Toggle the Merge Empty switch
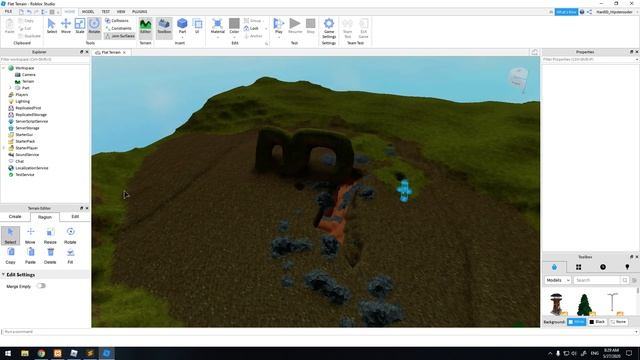This screenshot has height=360, width=640. point(41,286)
